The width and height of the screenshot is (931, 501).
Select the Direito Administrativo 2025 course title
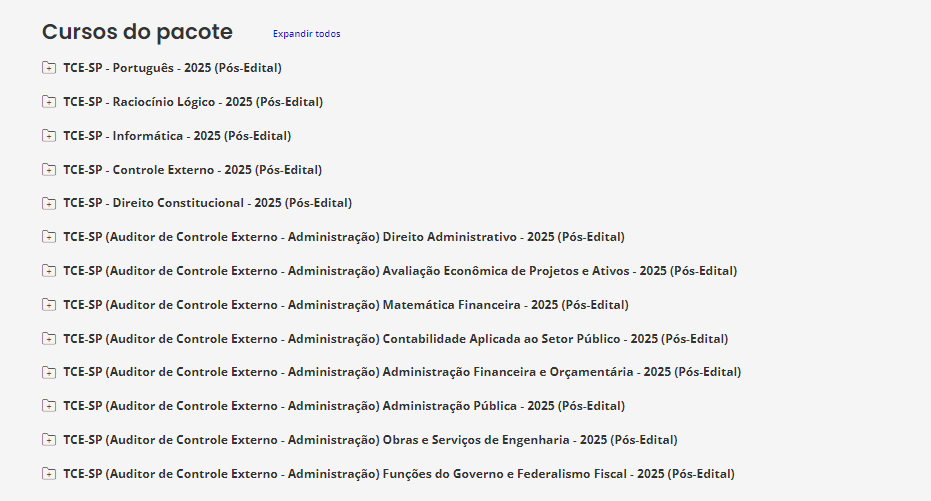(x=343, y=237)
